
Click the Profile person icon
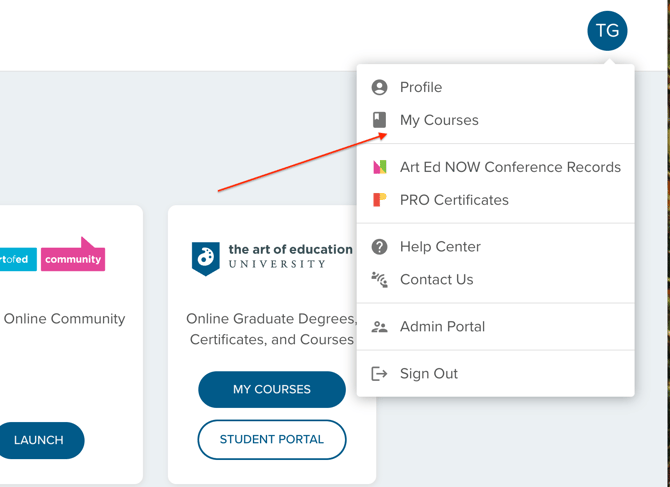379,87
